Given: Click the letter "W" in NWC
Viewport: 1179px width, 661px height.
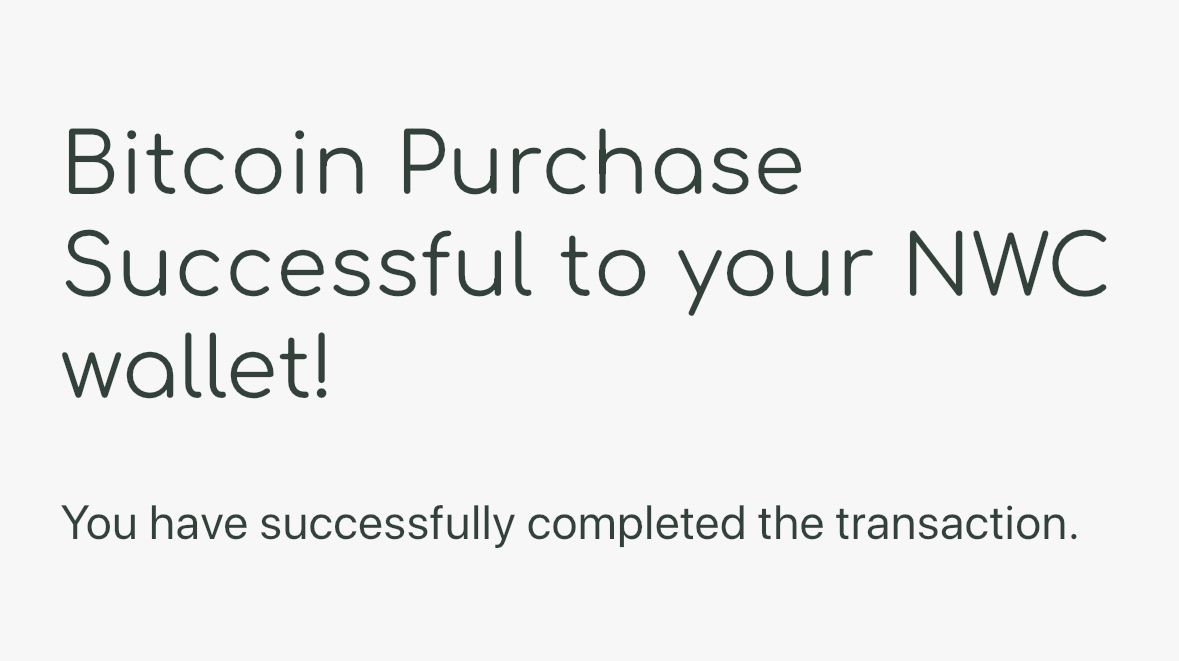Looking at the screenshot, I should 1007,264.
